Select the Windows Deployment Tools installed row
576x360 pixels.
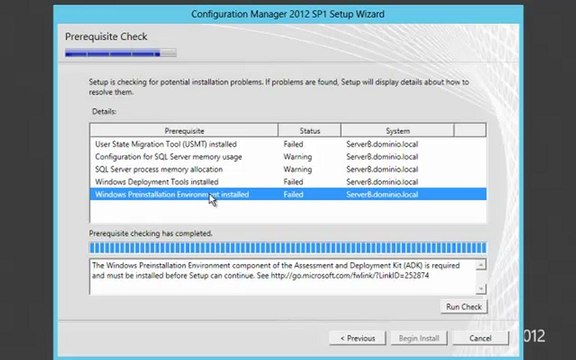[288, 182]
